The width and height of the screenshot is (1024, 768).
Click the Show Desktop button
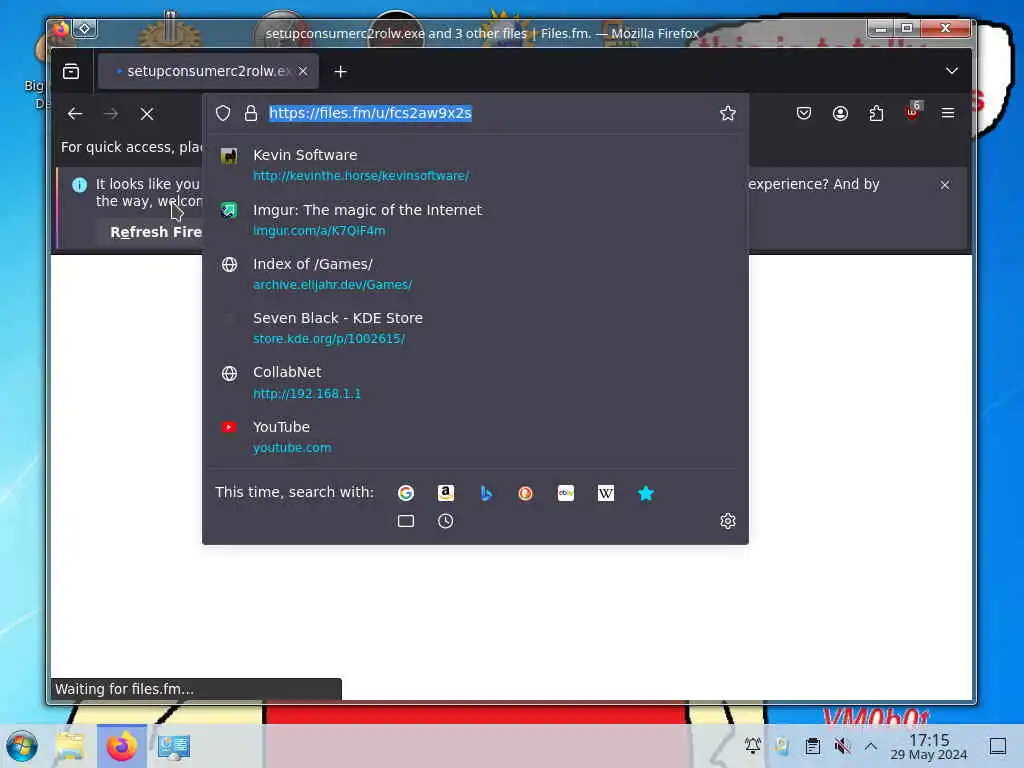click(998, 746)
